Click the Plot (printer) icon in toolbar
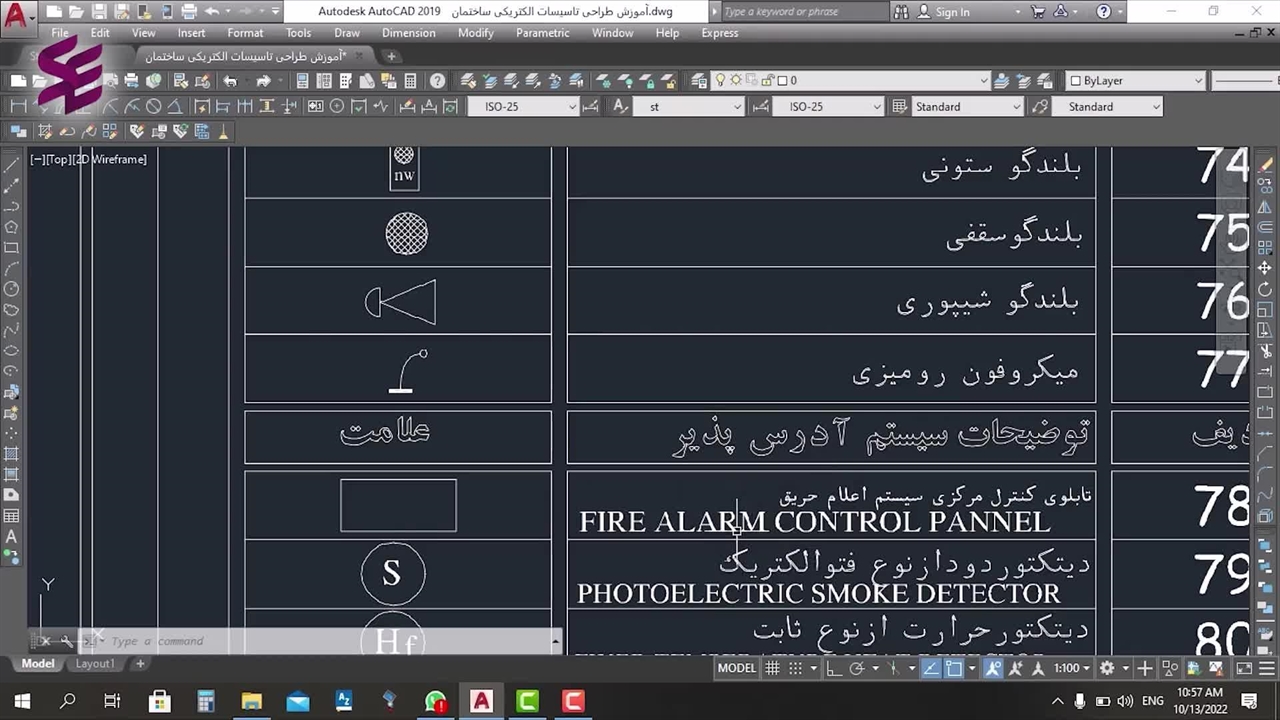The image size is (1280, 720). pyautogui.click(x=131, y=81)
